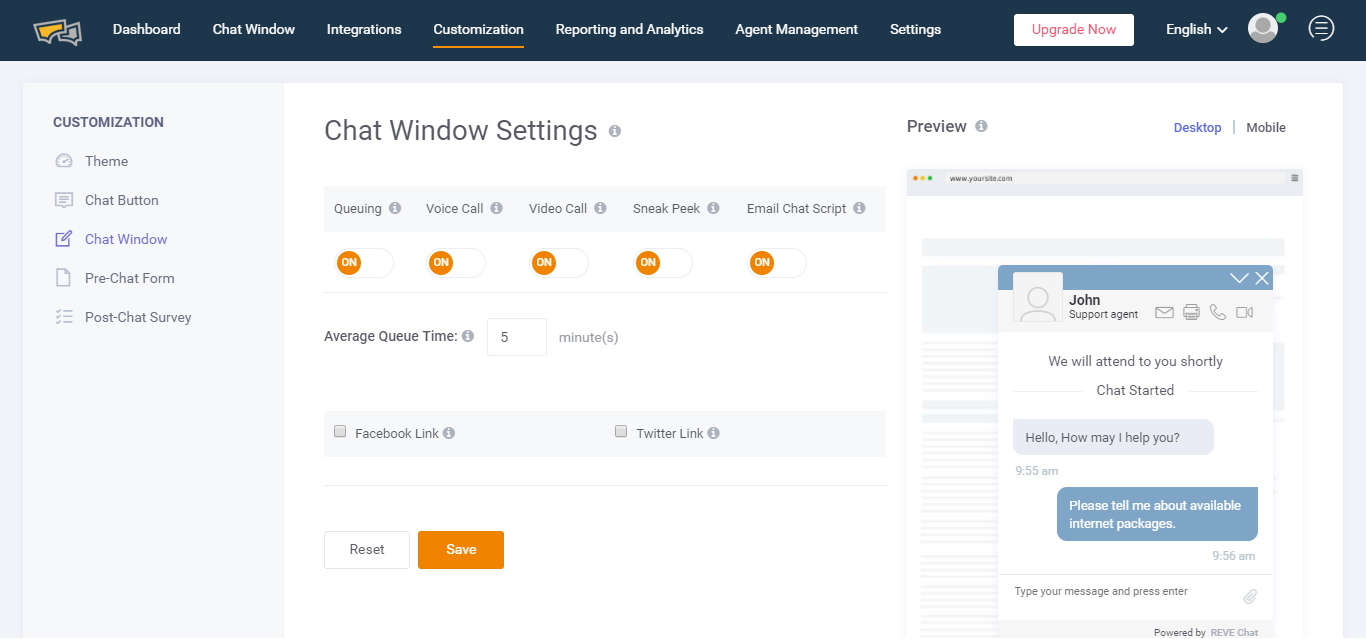Click the Email Chat Script info icon
Image resolution: width=1366 pixels, height=639 pixels.
[859, 208]
